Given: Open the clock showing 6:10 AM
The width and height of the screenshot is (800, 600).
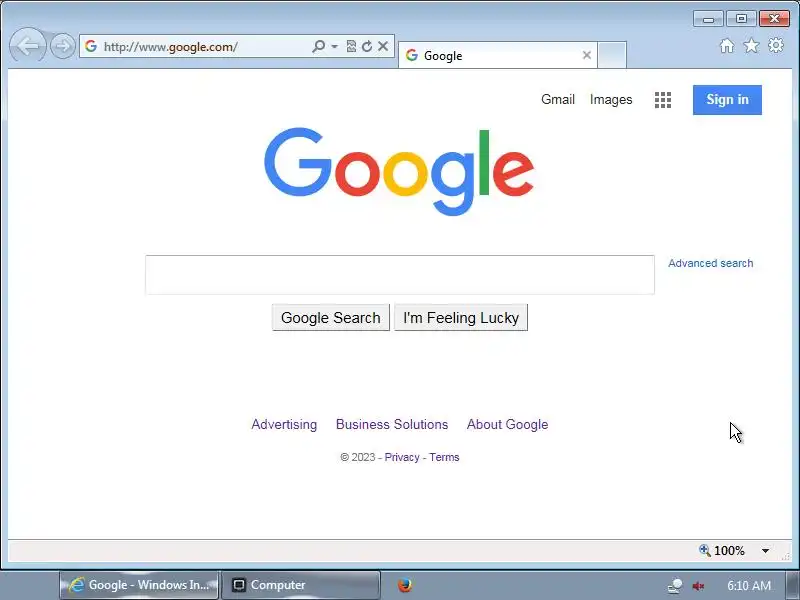Looking at the screenshot, I should tap(748, 586).
